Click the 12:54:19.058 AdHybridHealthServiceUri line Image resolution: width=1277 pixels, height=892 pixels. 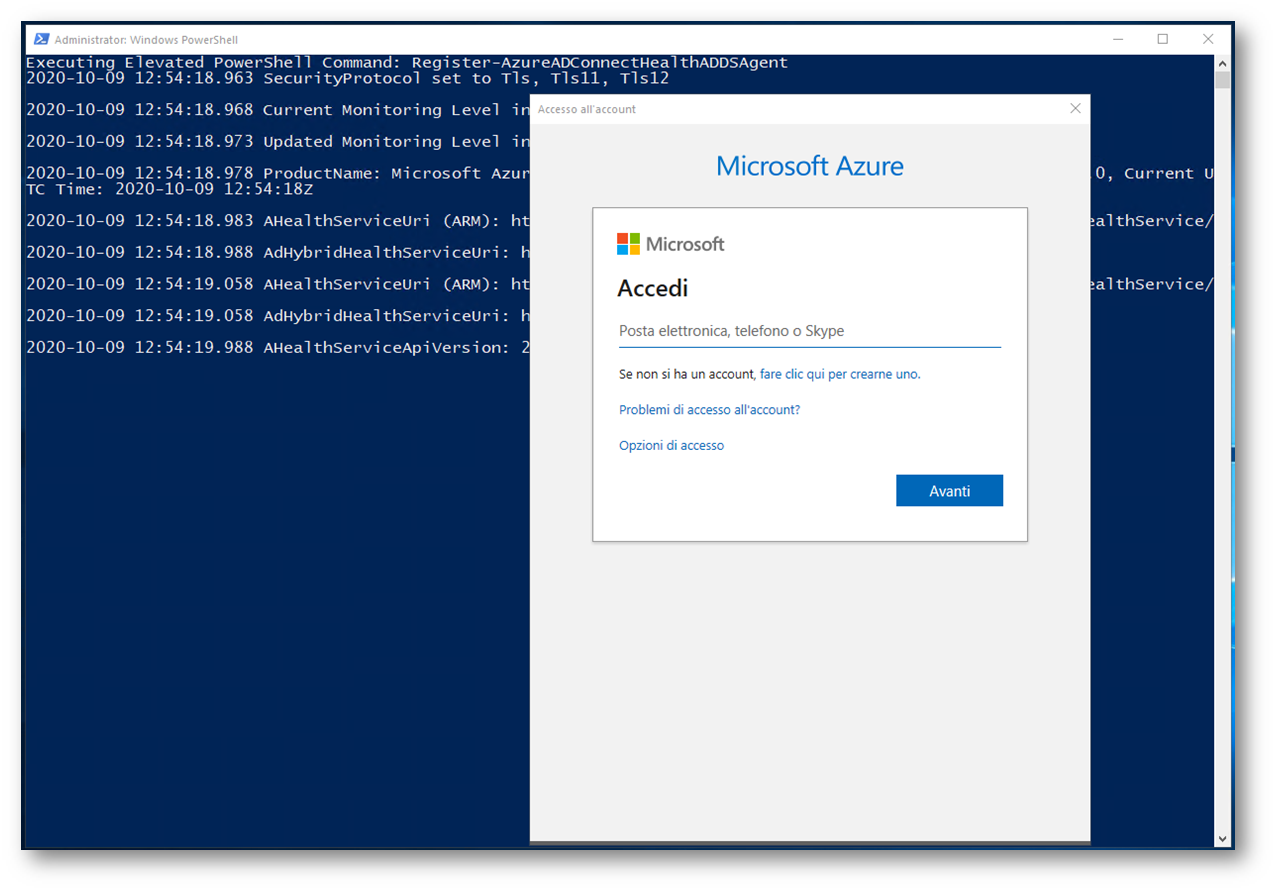pos(278,316)
